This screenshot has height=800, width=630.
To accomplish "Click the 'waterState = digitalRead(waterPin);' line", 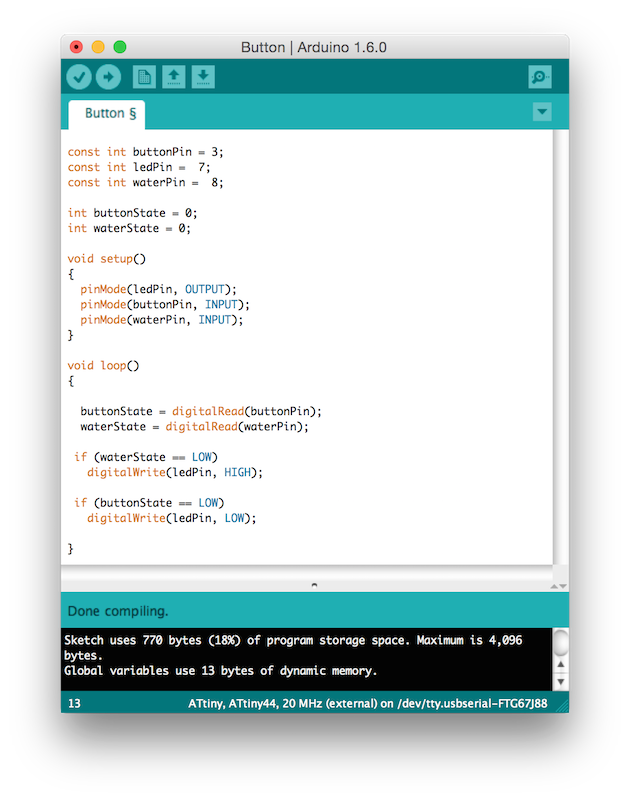I will (x=194, y=427).
